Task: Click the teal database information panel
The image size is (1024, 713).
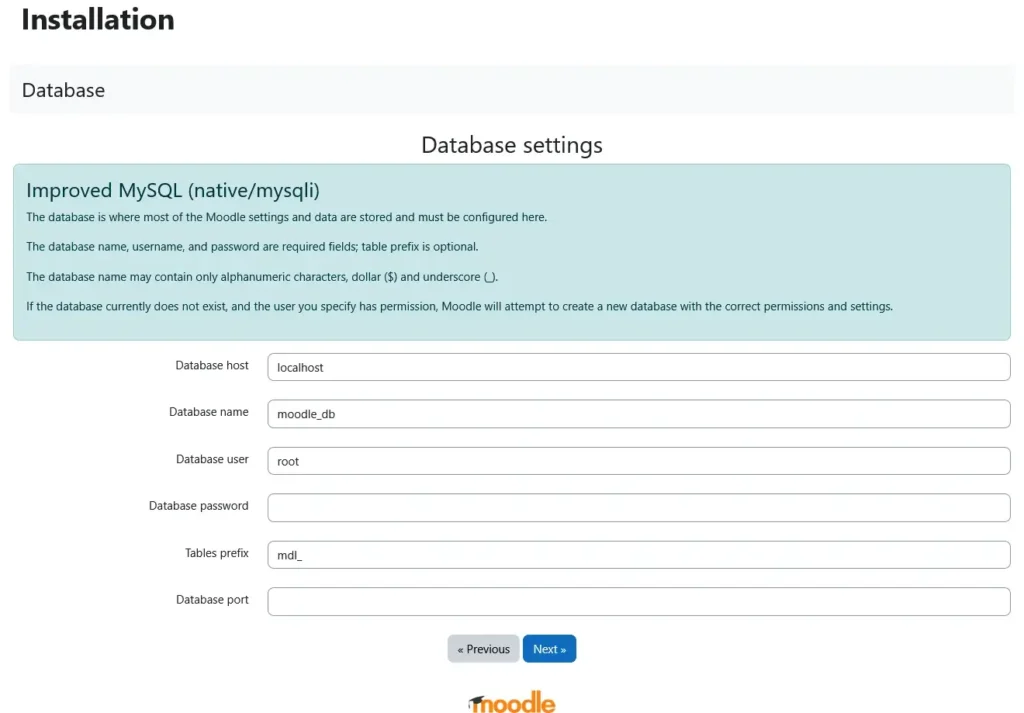Action: (512, 250)
